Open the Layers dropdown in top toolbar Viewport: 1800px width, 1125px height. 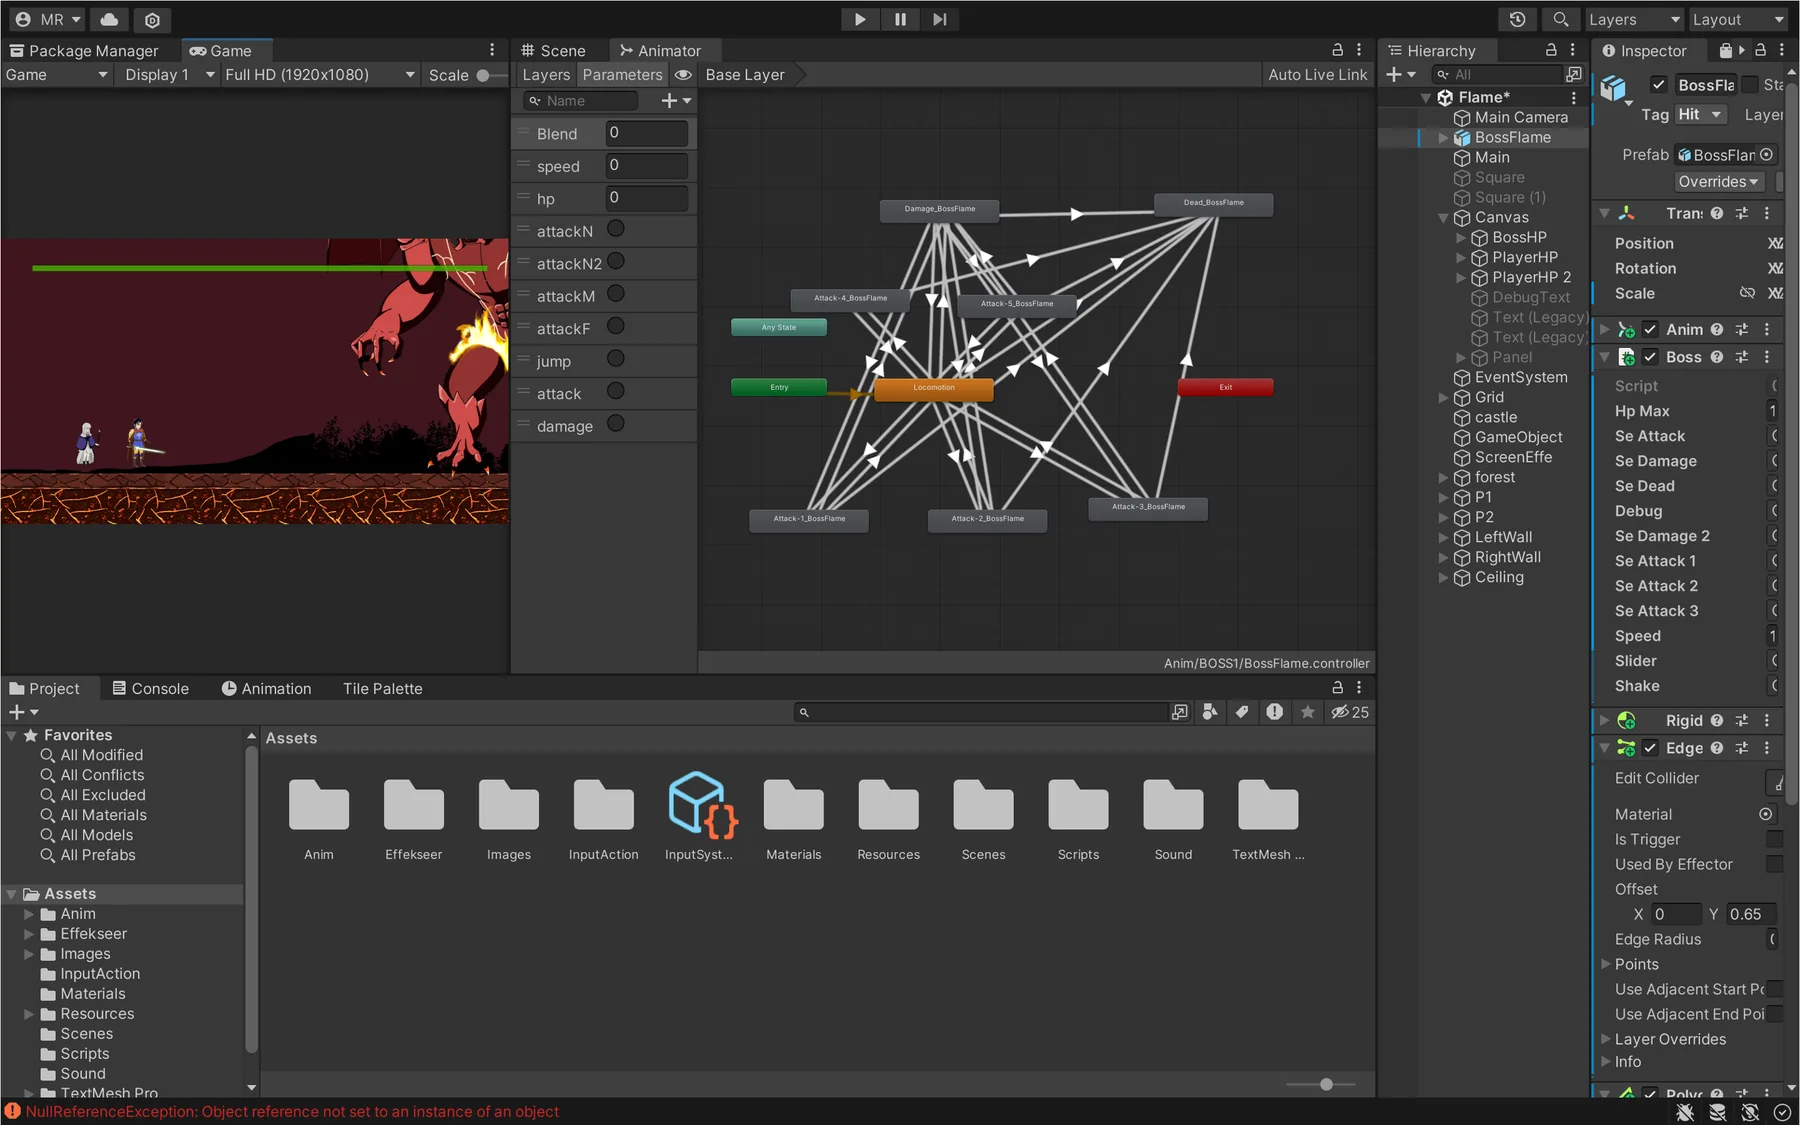[x=1635, y=19]
